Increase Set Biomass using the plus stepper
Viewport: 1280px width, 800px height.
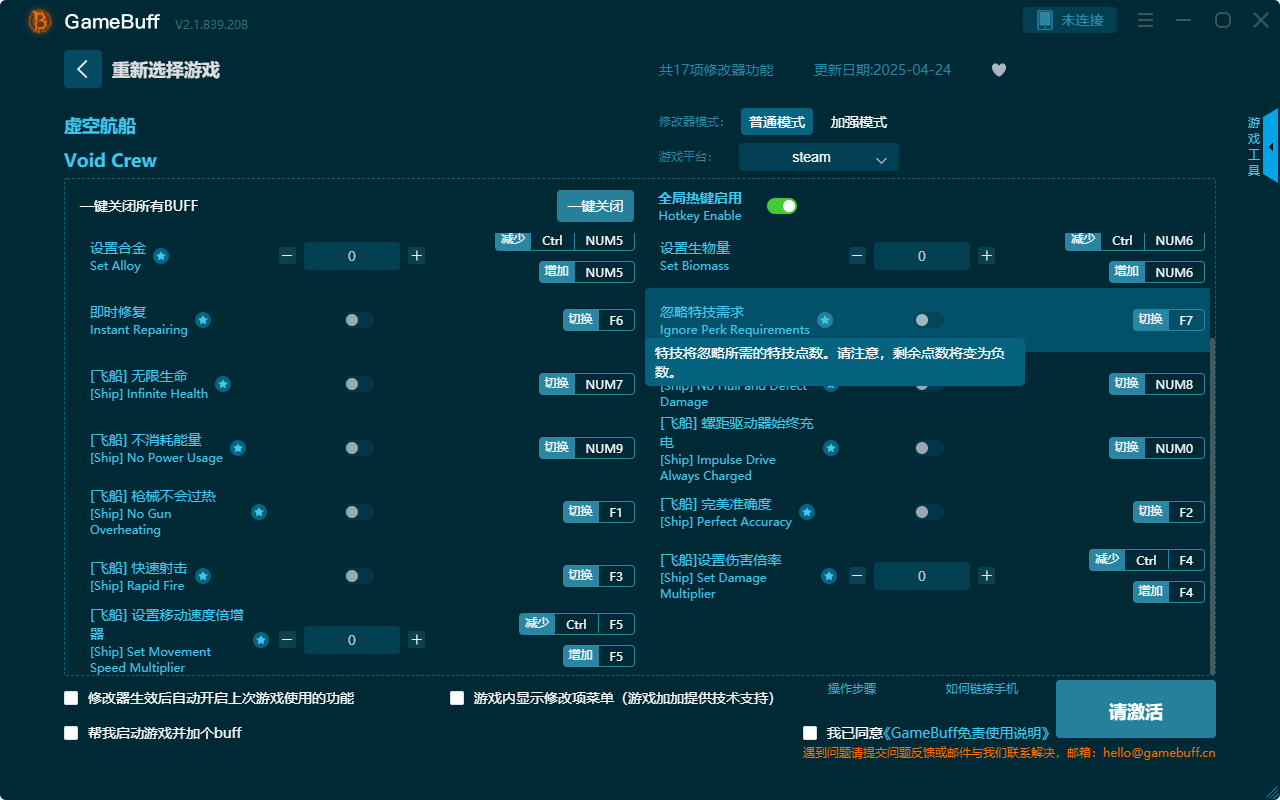986,256
